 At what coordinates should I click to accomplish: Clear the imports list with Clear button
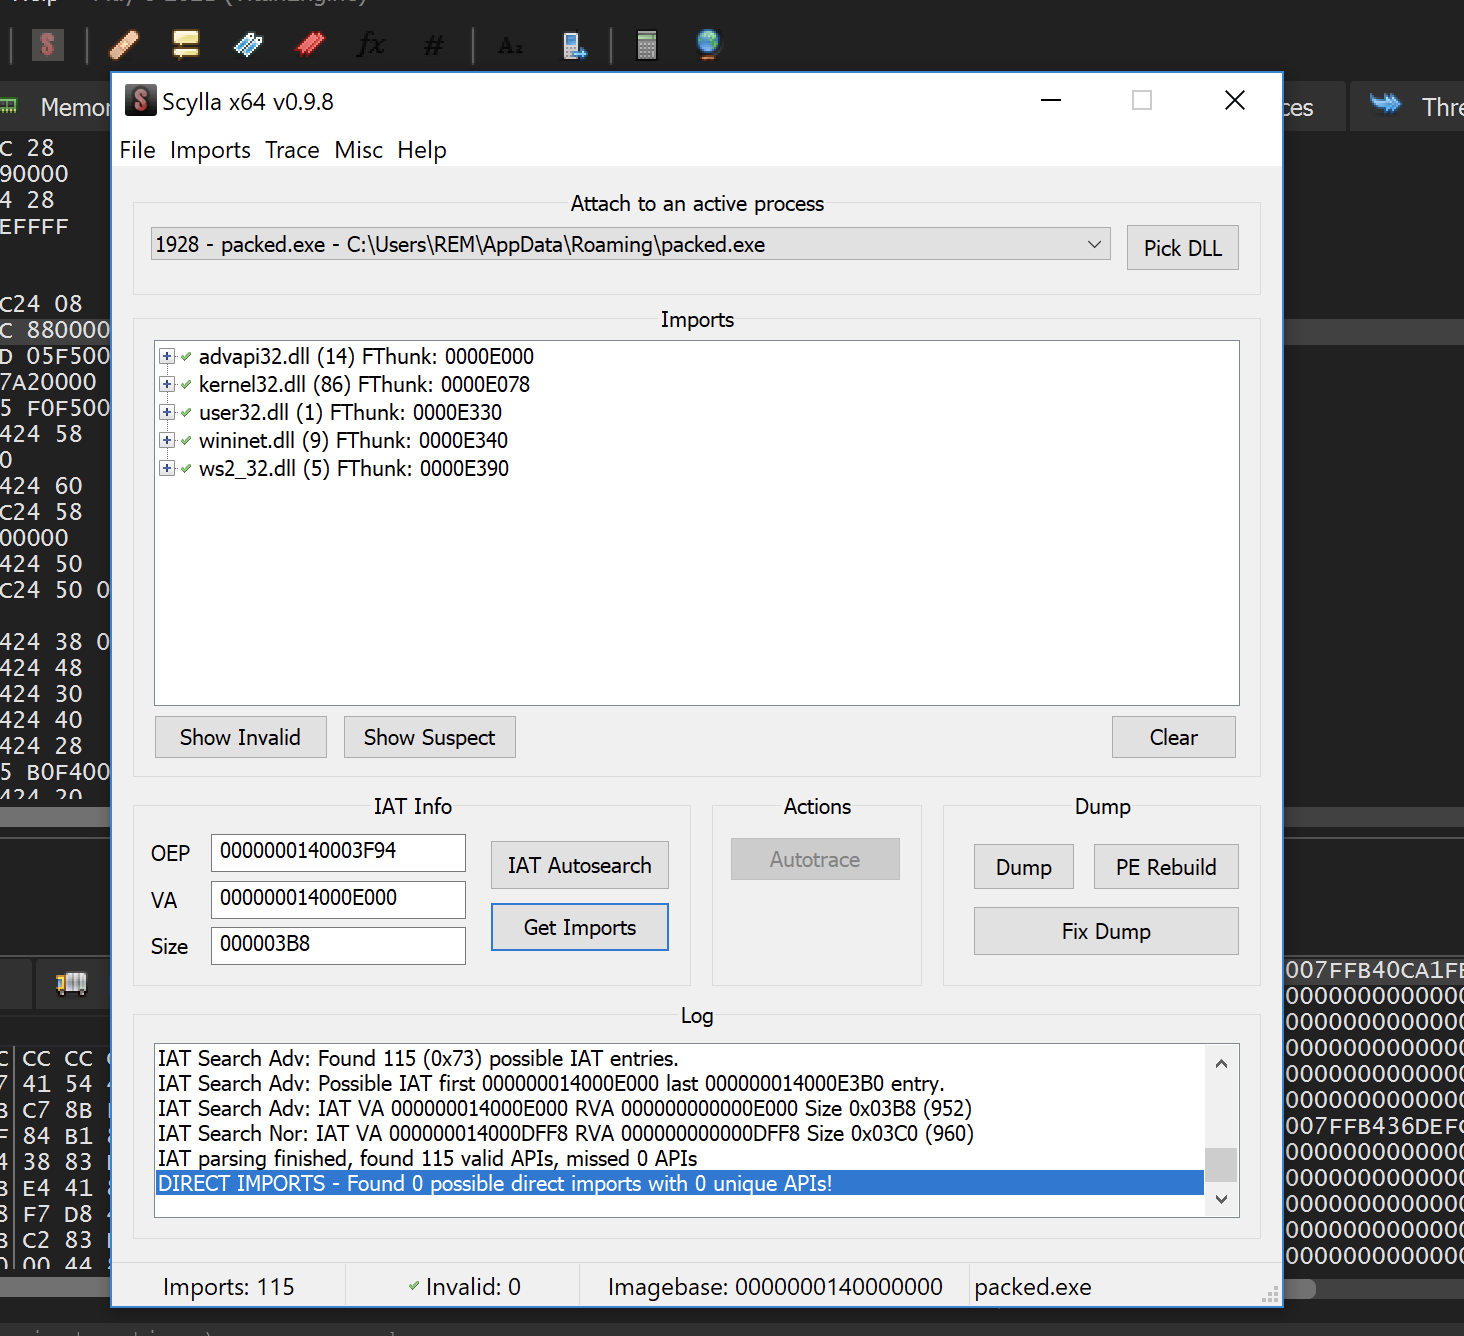pos(1174,737)
